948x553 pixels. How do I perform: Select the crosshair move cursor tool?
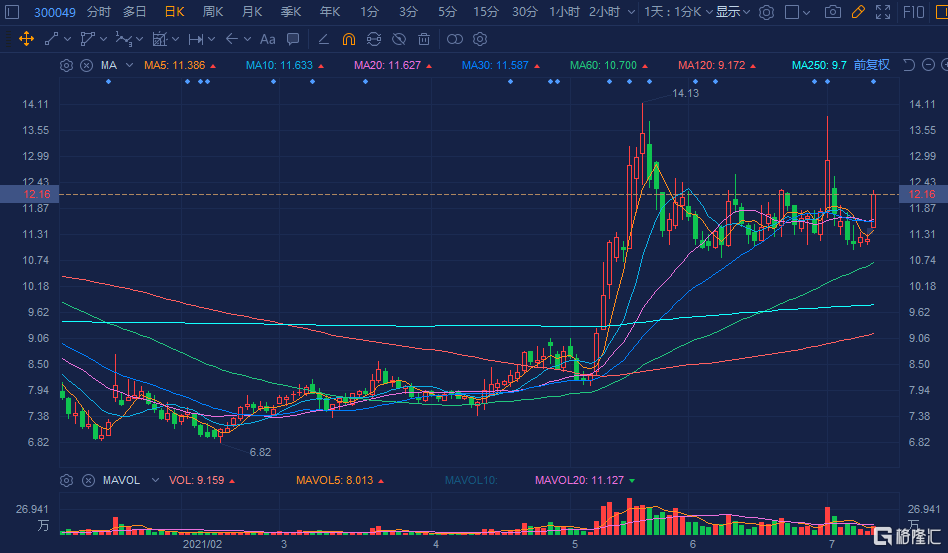click(24, 39)
